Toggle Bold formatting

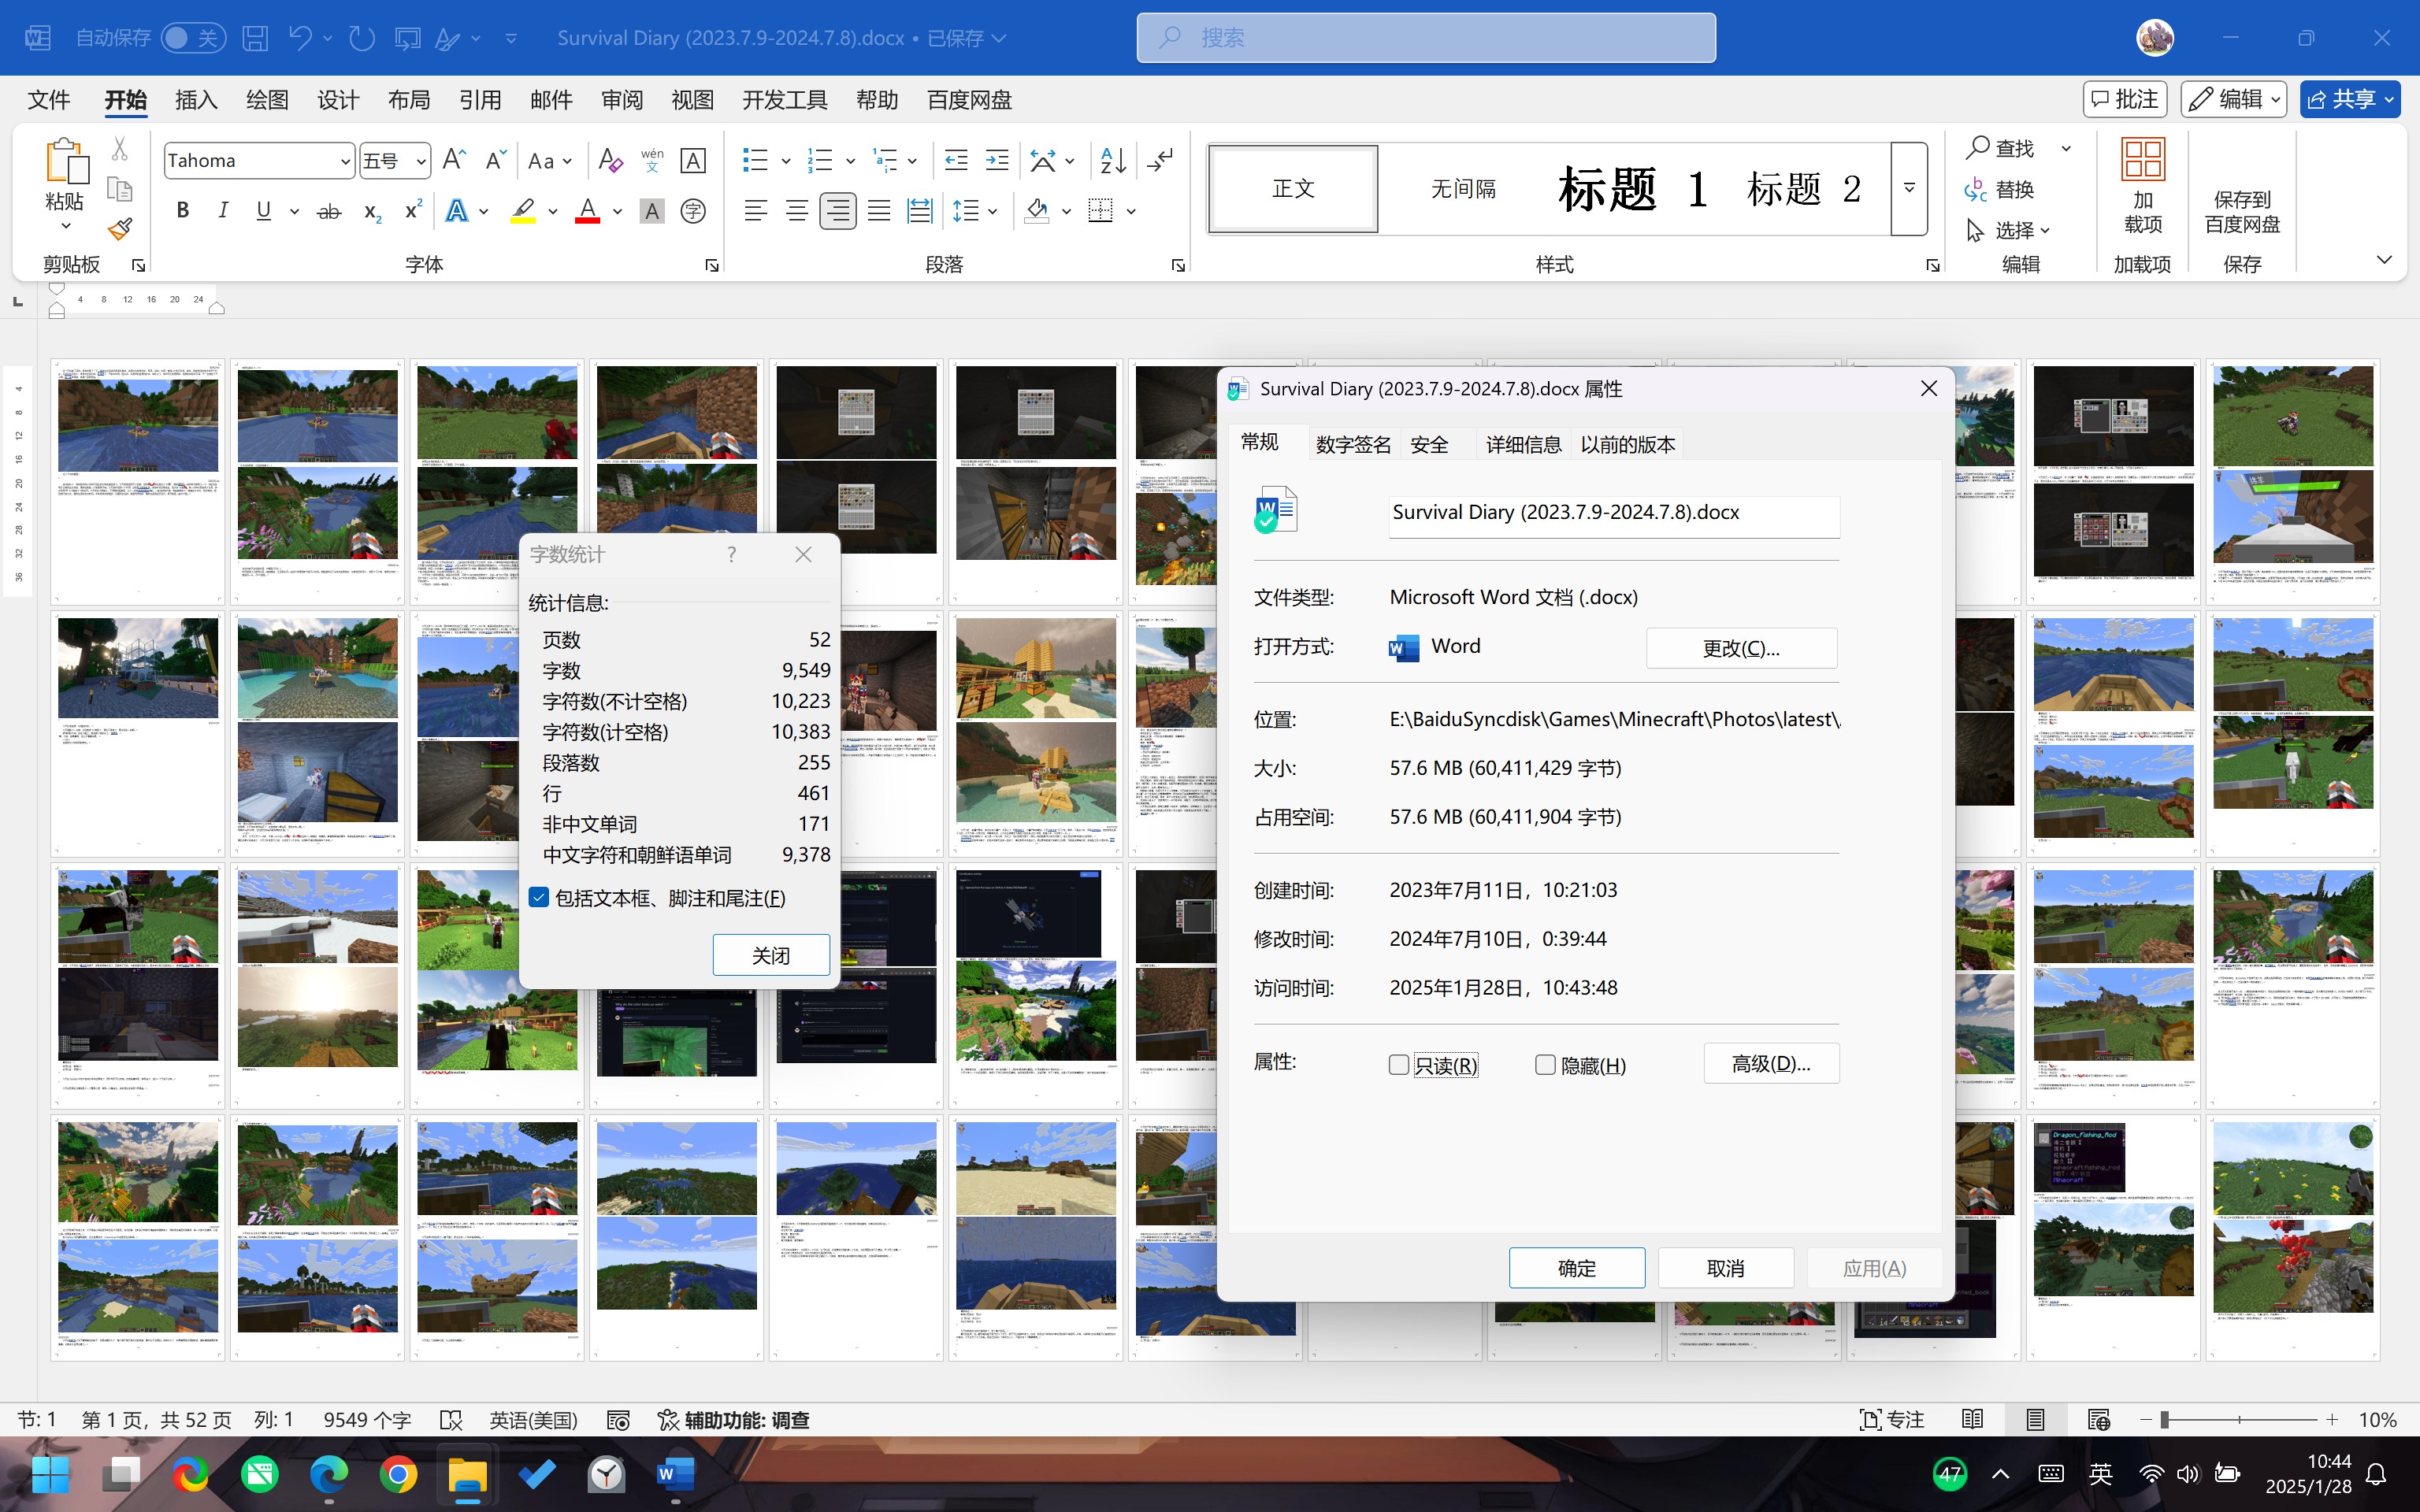tap(182, 211)
